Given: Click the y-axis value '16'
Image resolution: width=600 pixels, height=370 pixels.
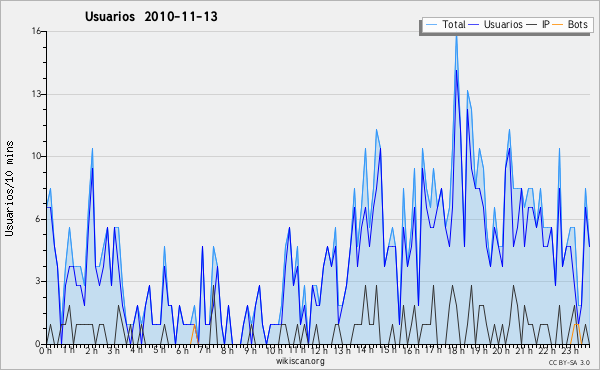Looking at the screenshot, I should tap(36, 31).
